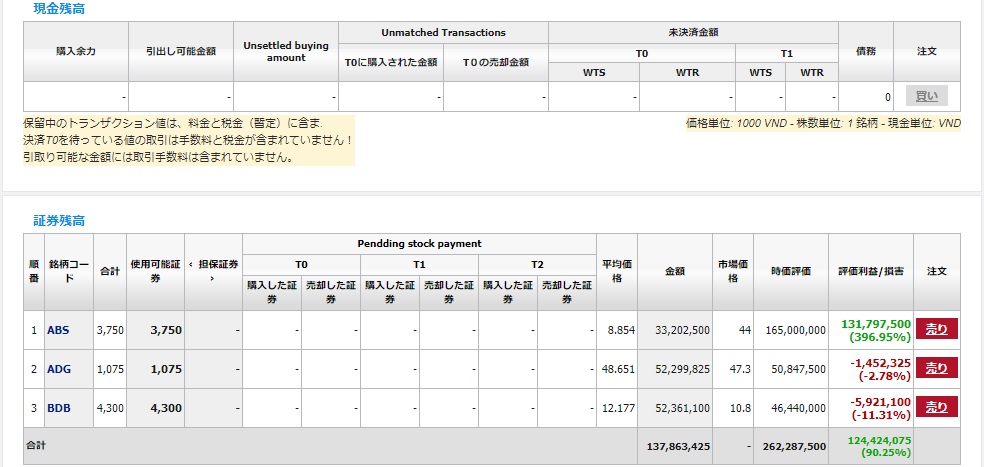
Task: Click the 債務 column header
Action: click(866, 50)
